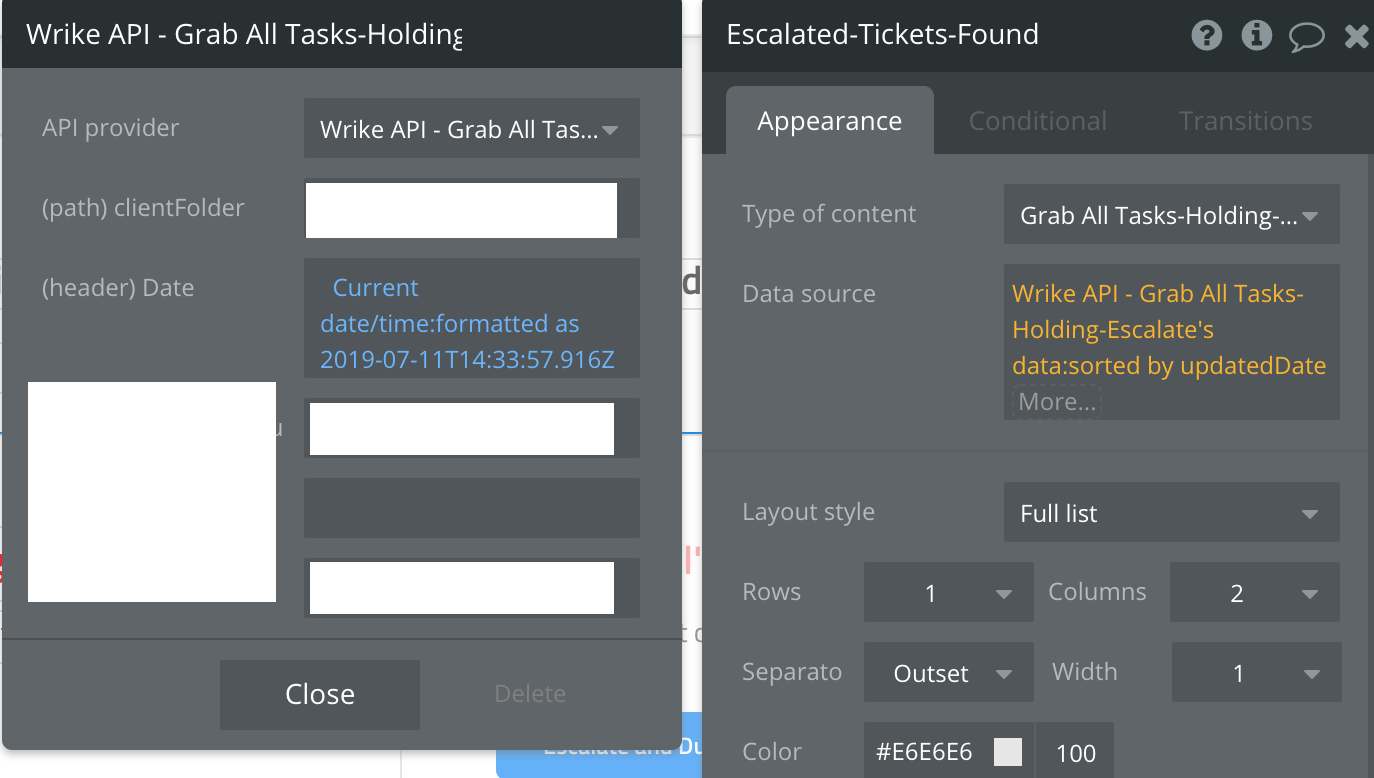Switch to the Conditional tab
Viewport: 1374px width, 778px height.
point(1038,121)
